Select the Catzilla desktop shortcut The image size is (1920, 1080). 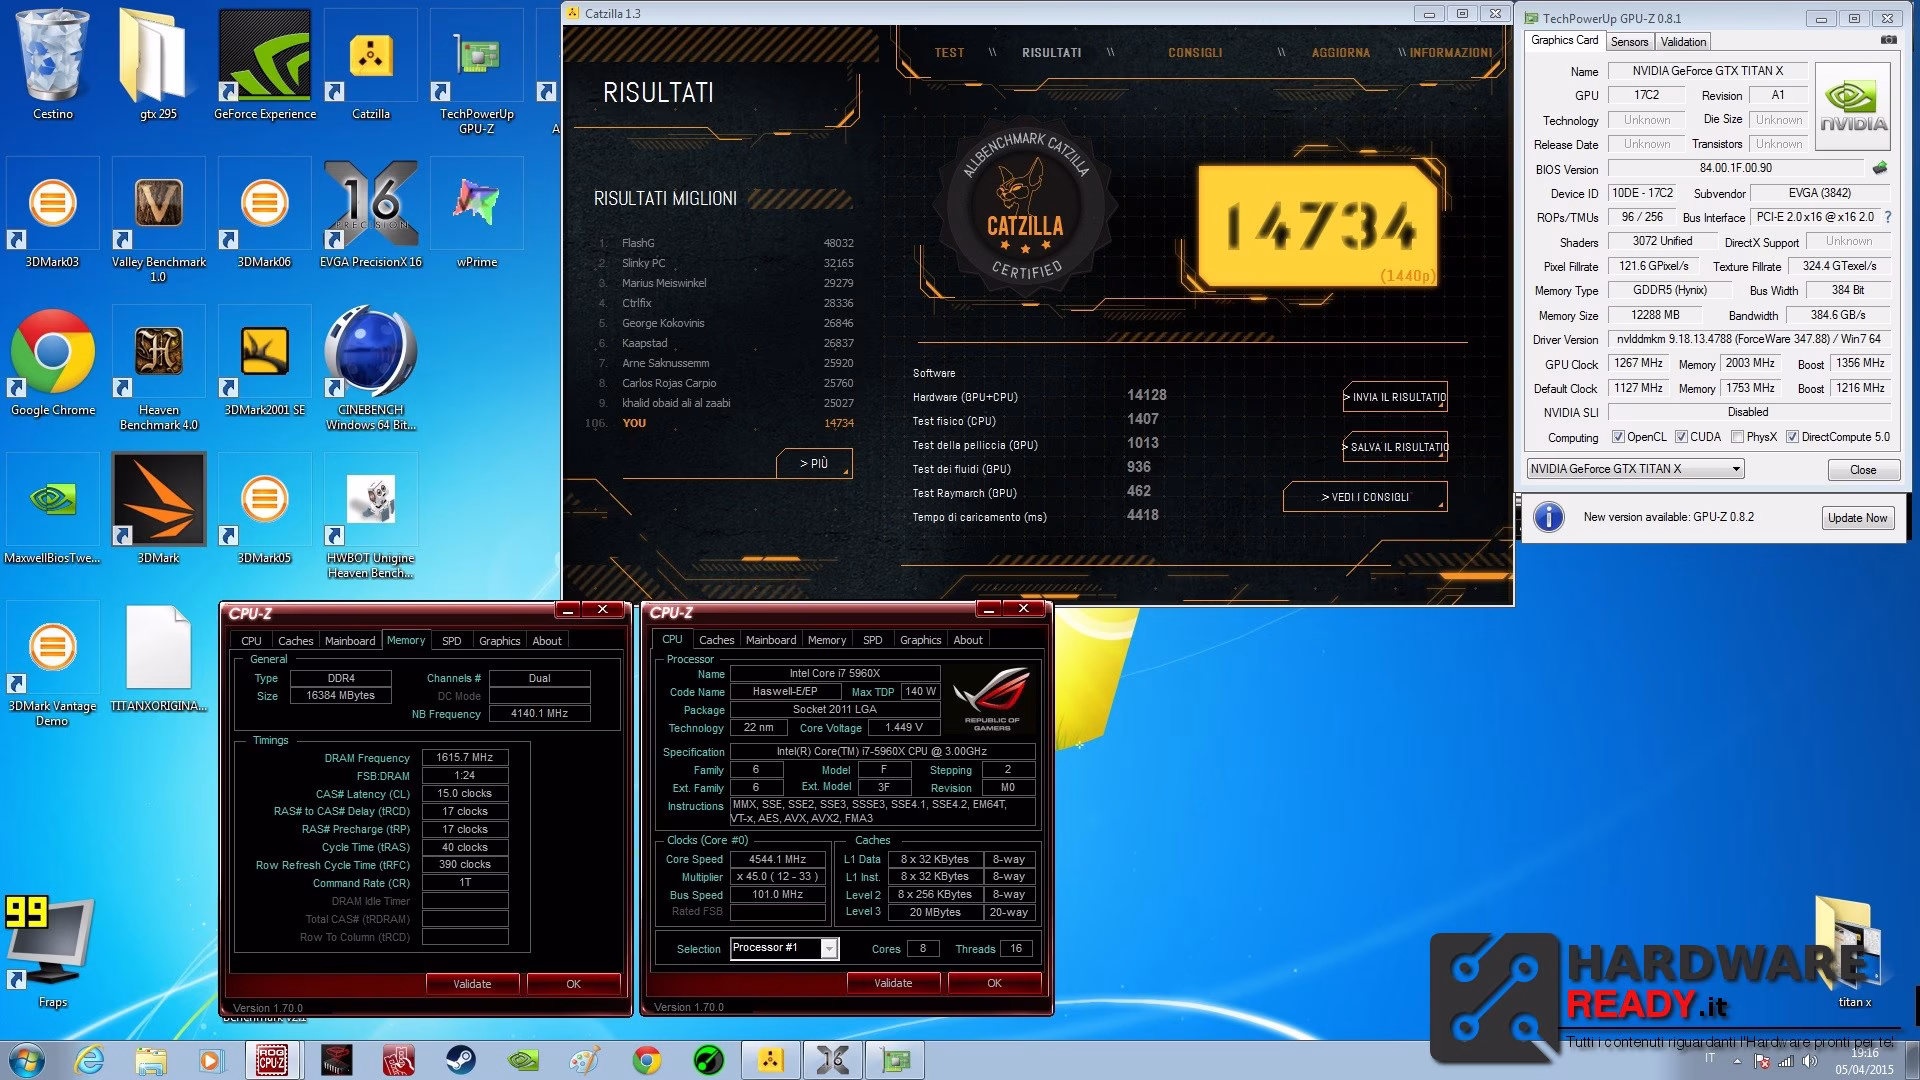(371, 63)
